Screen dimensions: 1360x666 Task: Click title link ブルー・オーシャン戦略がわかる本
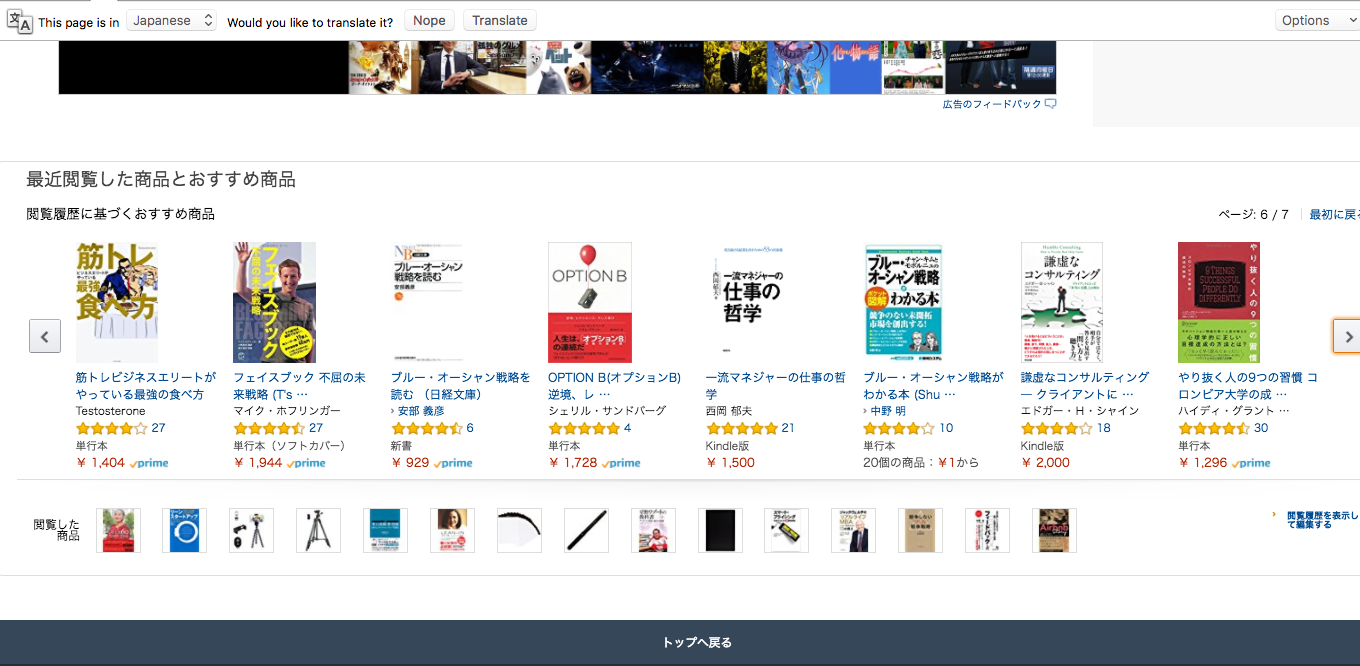pos(933,386)
